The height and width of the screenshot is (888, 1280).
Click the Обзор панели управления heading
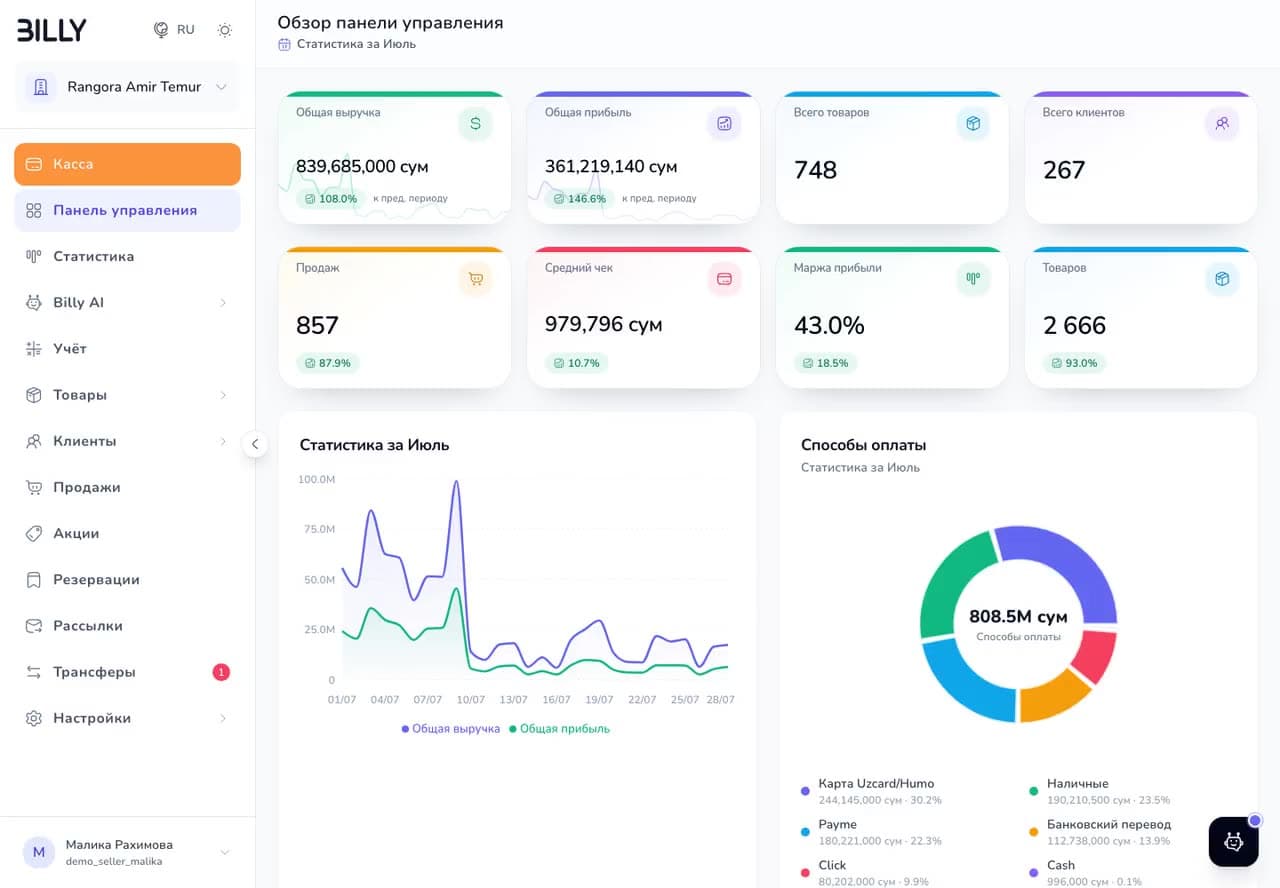point(390,22)
